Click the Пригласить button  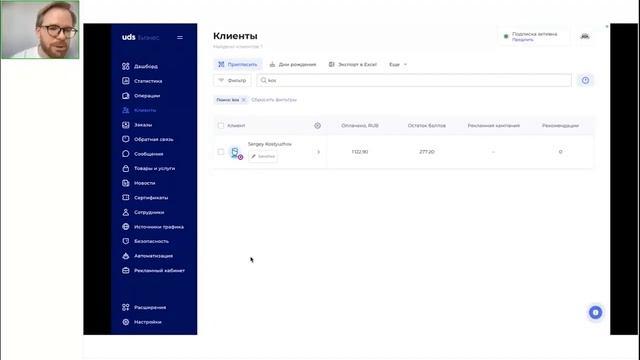(x=238, y=64)
